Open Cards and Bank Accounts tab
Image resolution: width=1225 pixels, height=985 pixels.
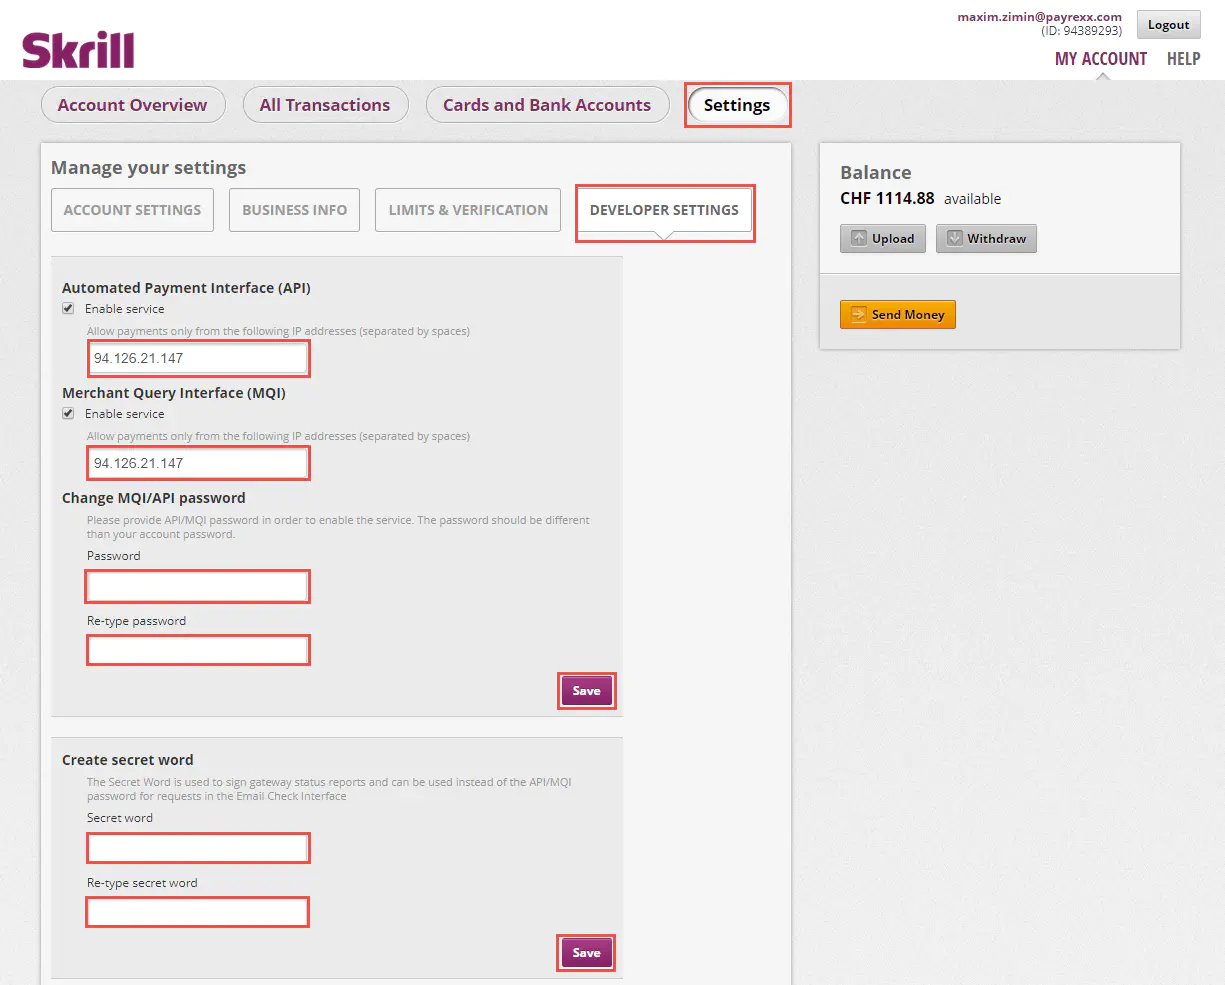click(x=547, y=105)
